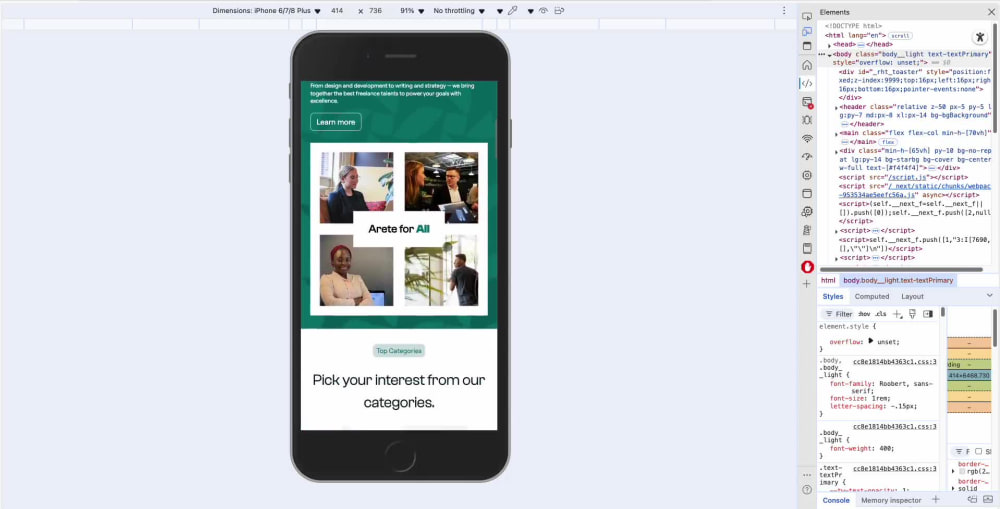1000x509 pixels.
Task: Expand more tabs chevron beside Layout
Action: click(x=989, y=296)
